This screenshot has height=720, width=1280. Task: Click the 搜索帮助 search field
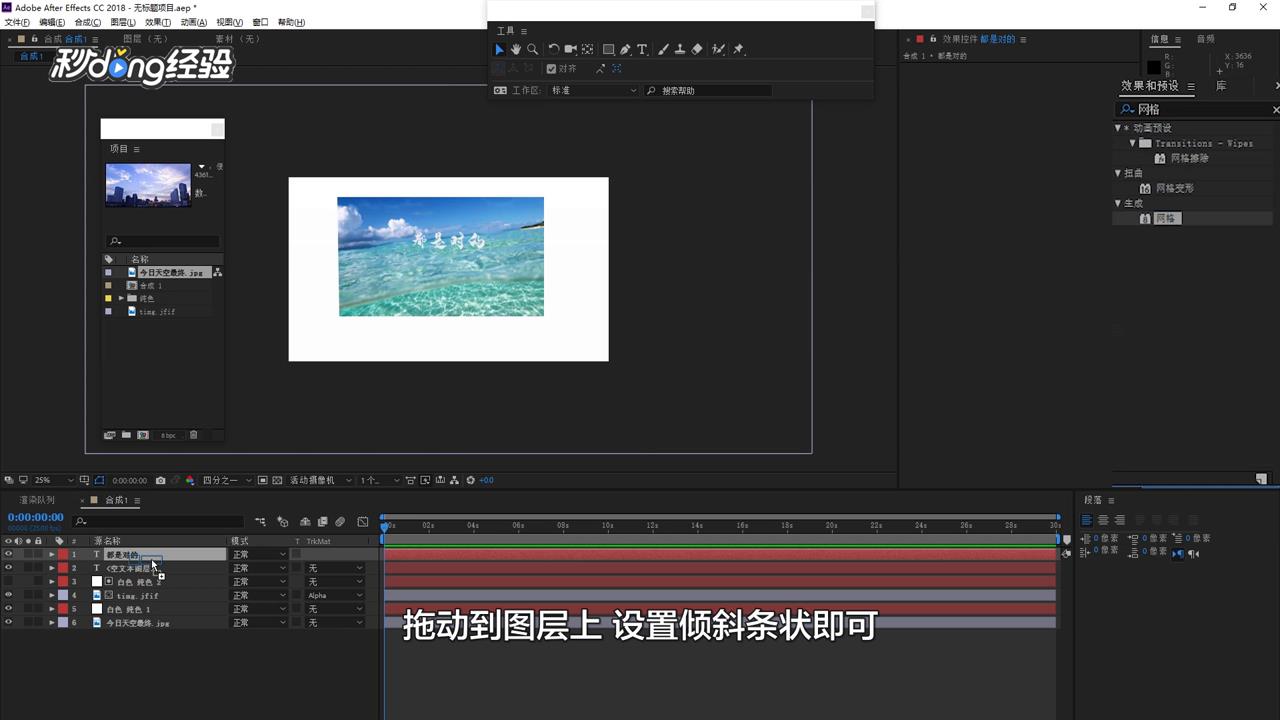click(708, 90)
